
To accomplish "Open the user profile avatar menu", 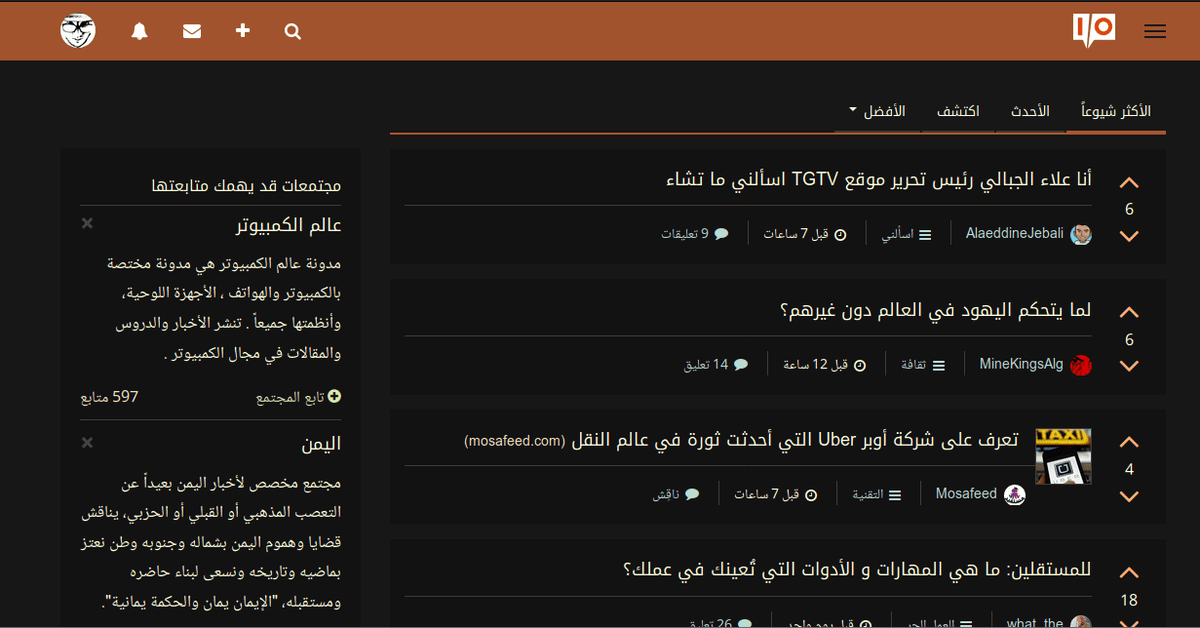I will (78, 31).
